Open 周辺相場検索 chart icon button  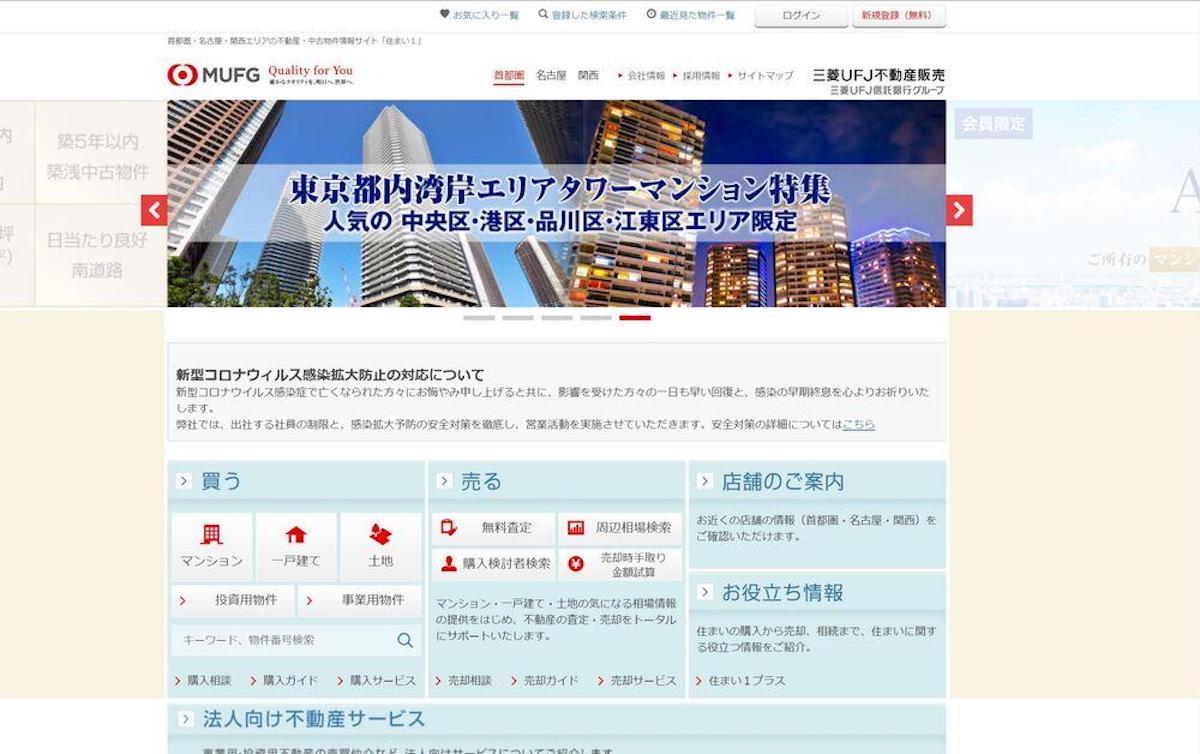620,528
